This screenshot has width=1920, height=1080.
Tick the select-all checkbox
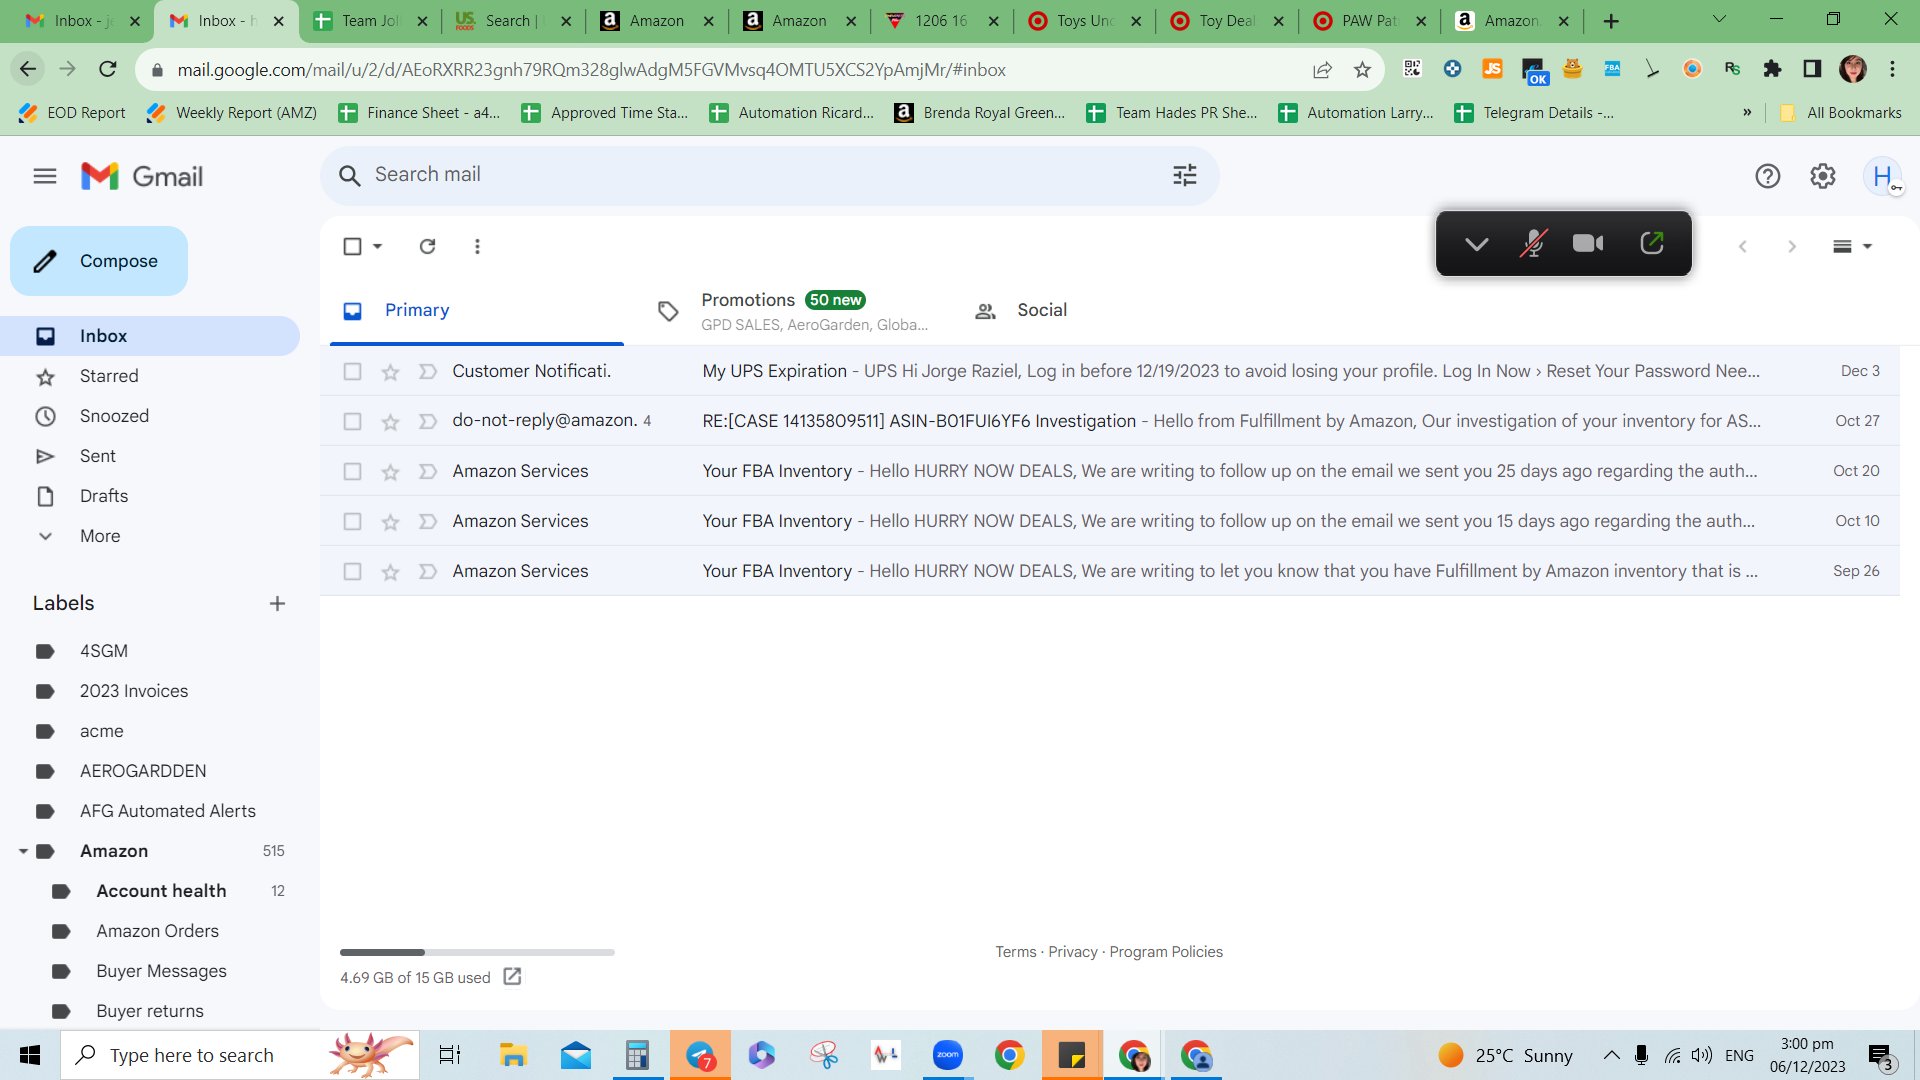click(x=352, y=246)
